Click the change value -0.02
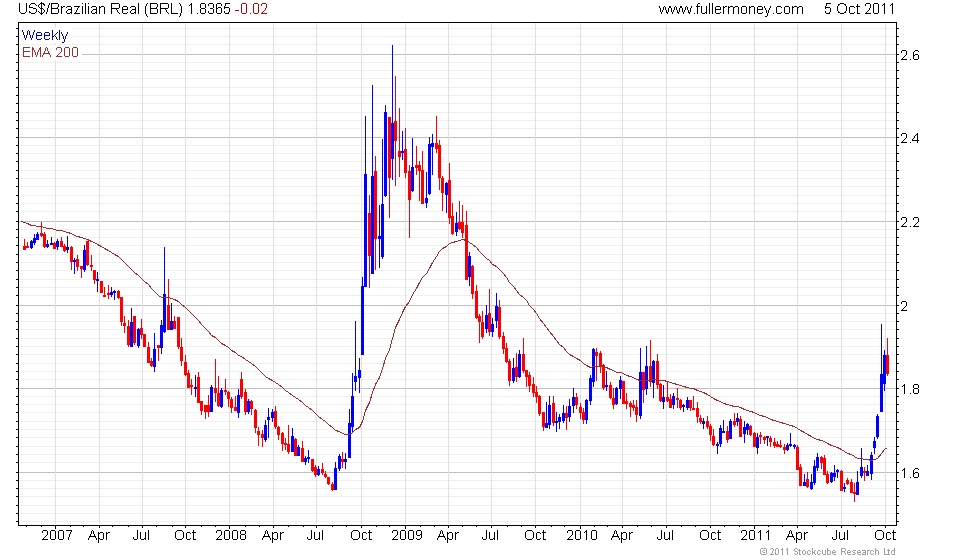The height and width of the screenshot is (560, 980). click(x=251, y=9)
